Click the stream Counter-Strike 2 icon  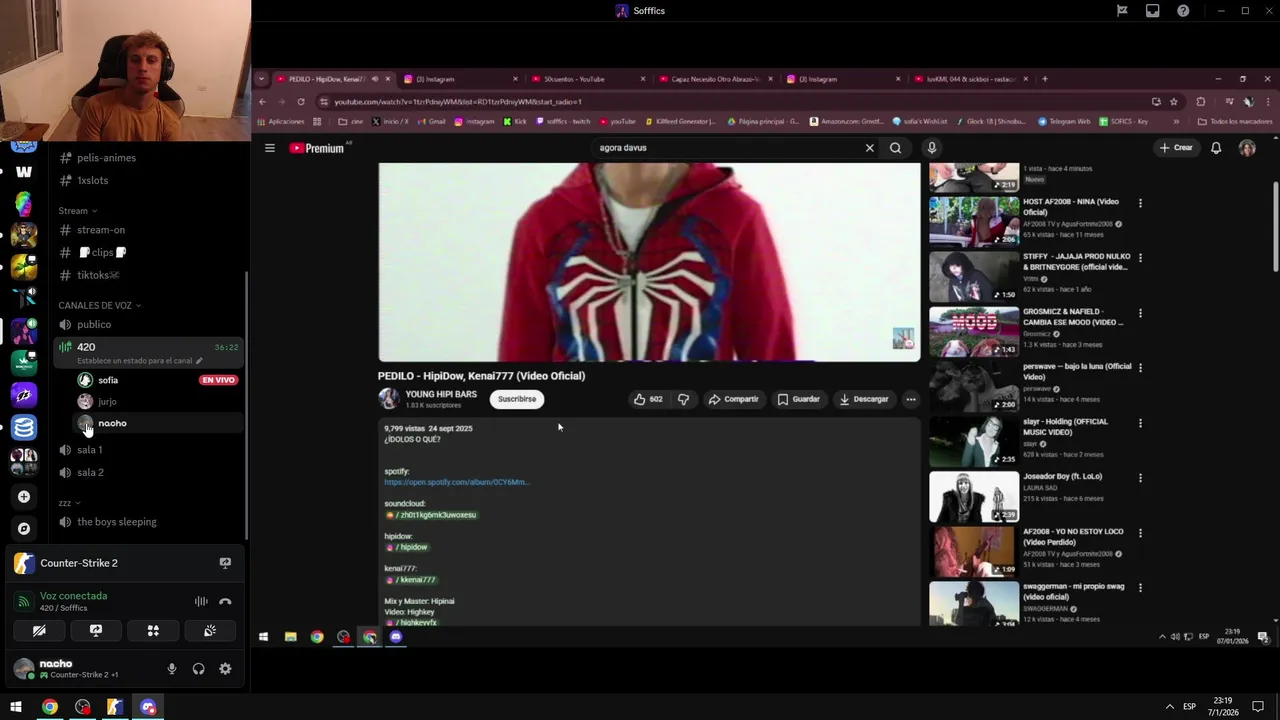tap(225, 563)
